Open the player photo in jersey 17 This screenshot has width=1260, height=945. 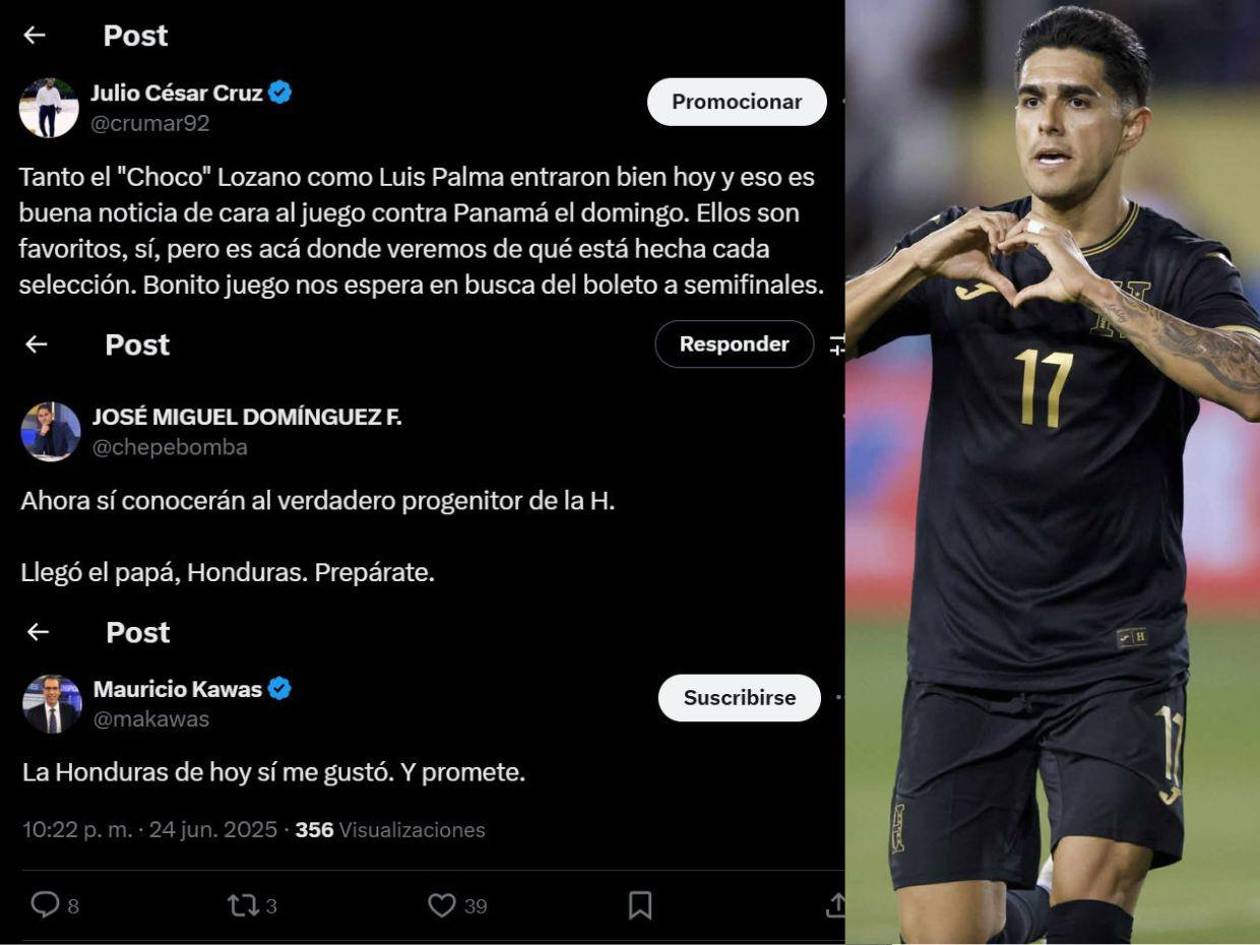pos(1052,472)
